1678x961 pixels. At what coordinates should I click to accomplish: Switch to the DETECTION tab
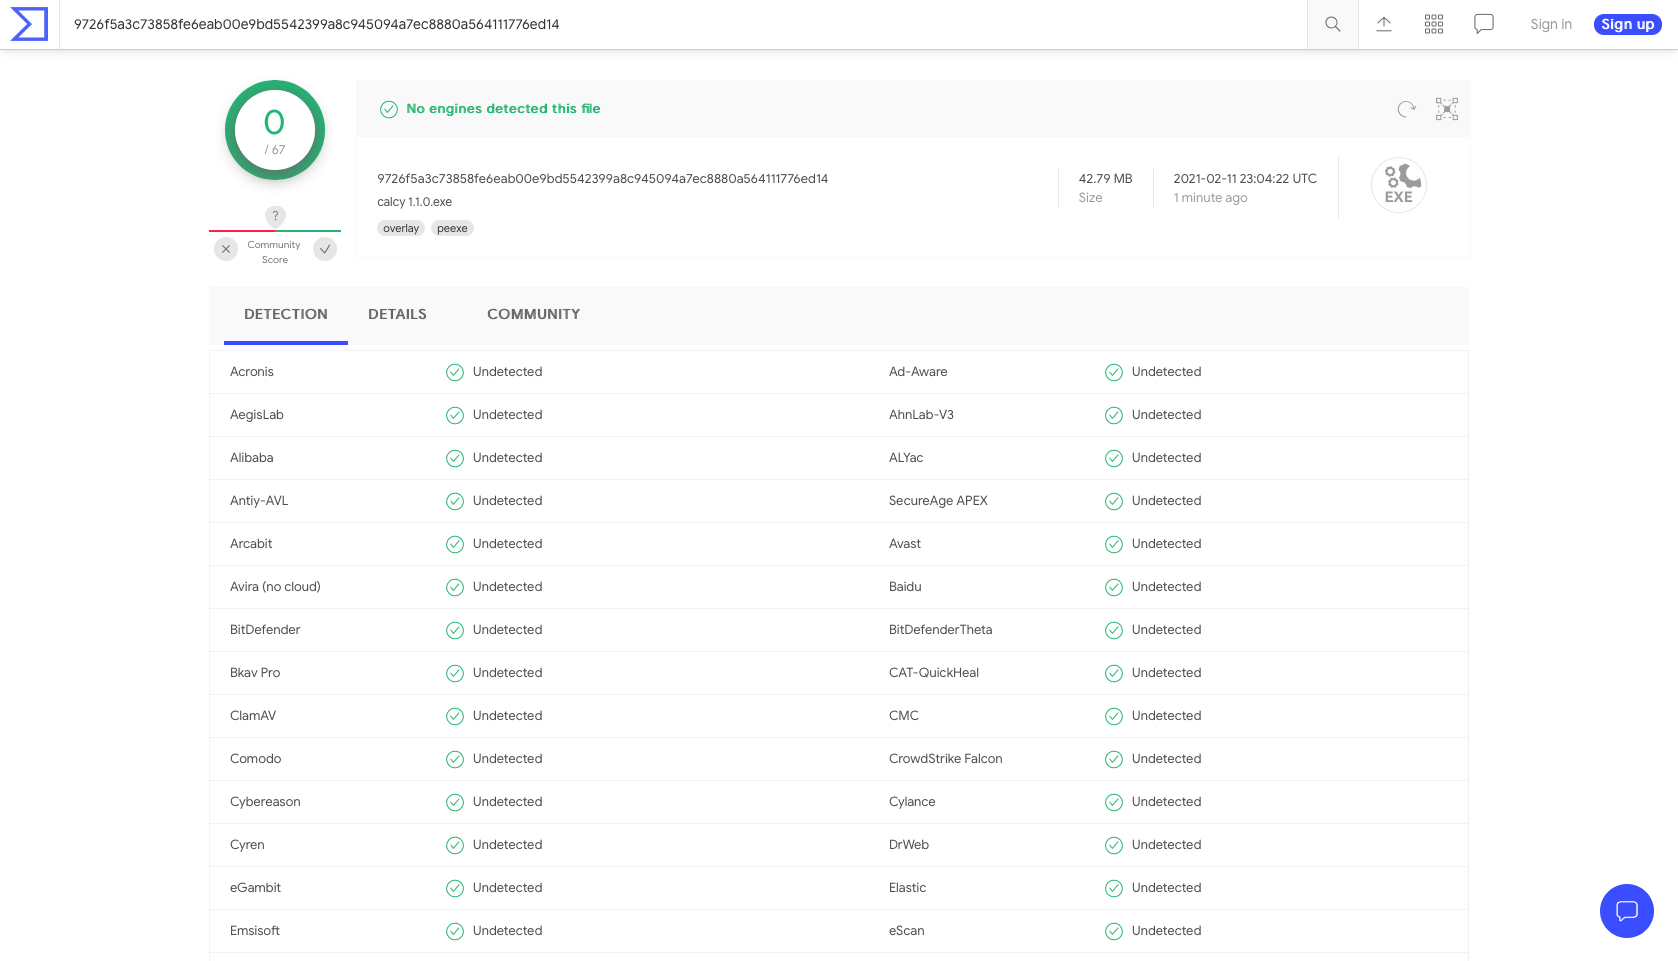tap(286, 314)
